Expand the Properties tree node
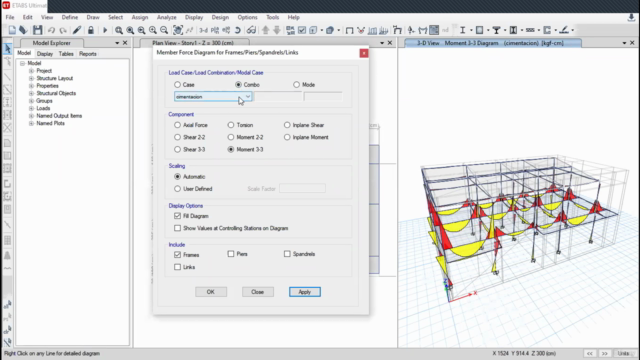This screenshot has height=360, width=640. coord(31,86)
